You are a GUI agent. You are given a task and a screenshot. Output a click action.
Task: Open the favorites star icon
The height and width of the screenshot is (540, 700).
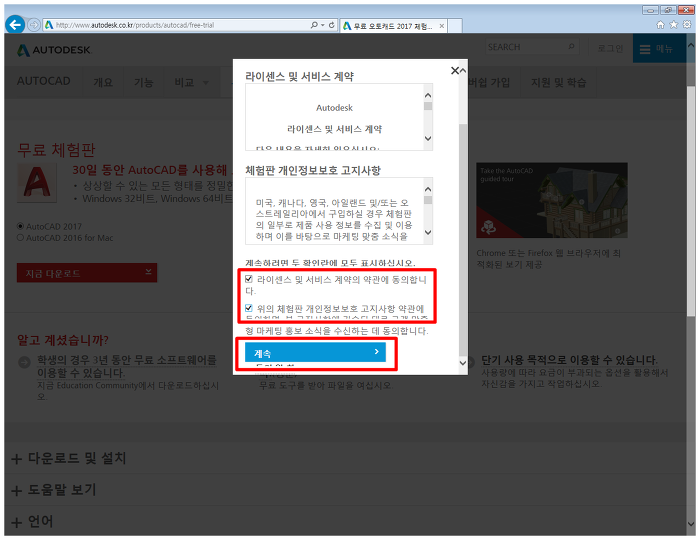674,25
